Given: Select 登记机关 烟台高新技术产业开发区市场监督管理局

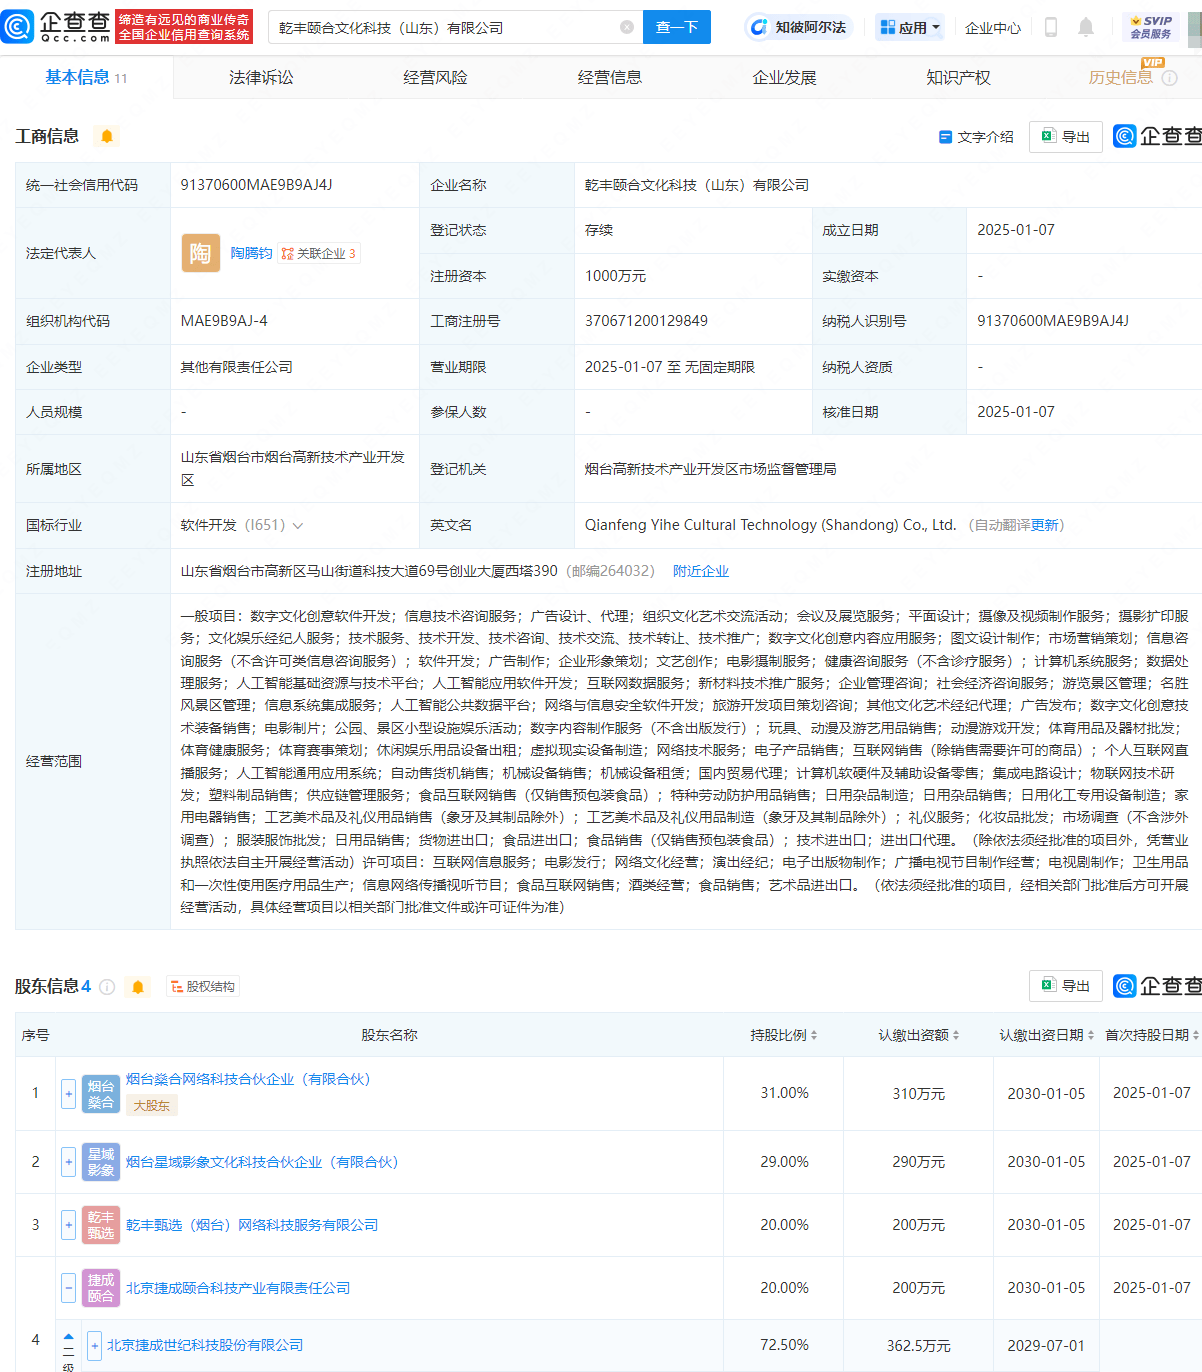Looking at the screenshot, I should [710, 469].
